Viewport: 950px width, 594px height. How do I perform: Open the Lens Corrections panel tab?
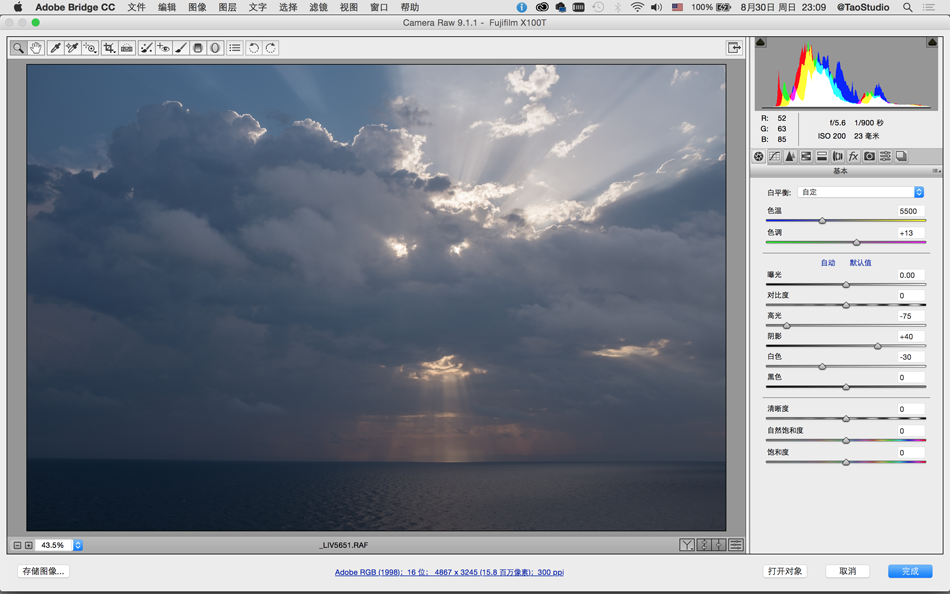click(x=838, y=156)
